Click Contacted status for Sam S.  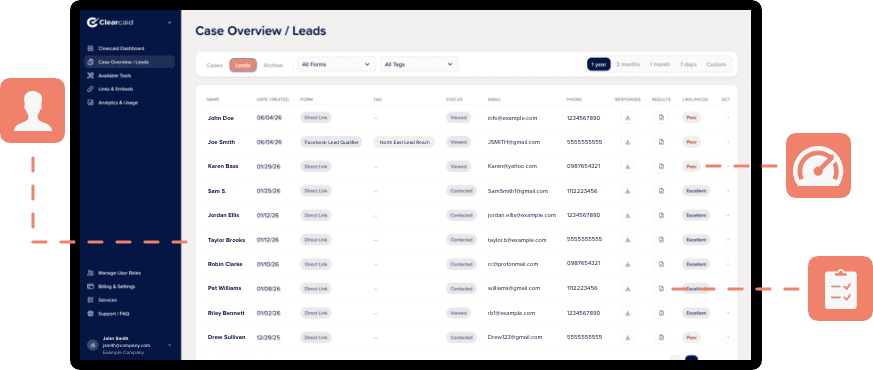[462, 191]
